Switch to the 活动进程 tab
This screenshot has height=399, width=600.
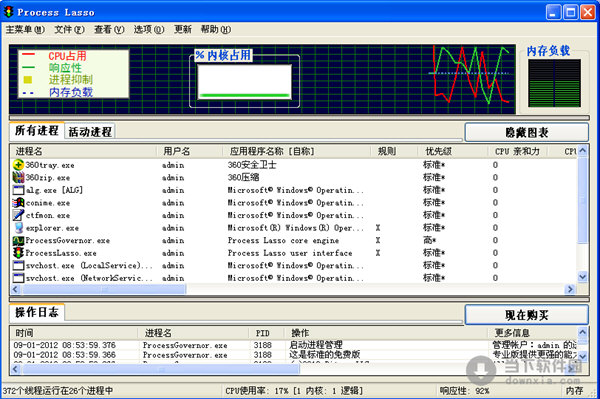coord(90,132)
